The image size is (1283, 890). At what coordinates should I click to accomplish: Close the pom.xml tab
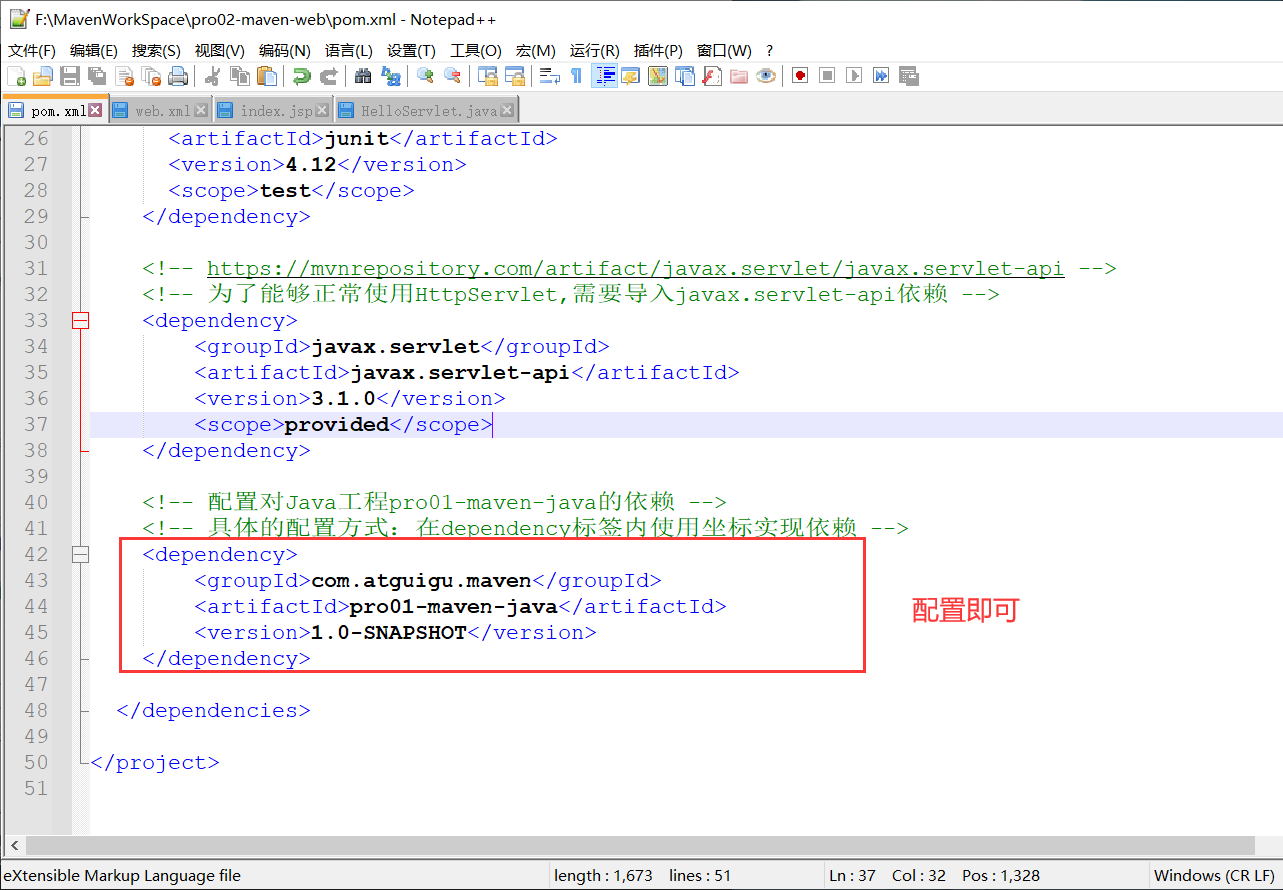click(x=95, y=110)
